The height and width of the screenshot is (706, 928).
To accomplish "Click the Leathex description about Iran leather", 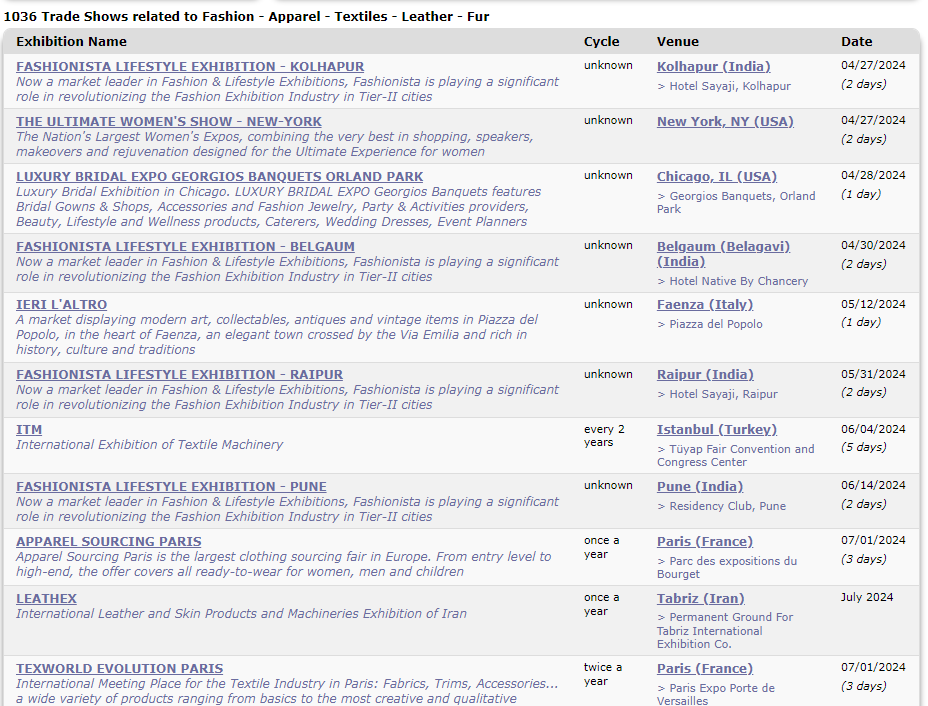I will tap(241, 614).
